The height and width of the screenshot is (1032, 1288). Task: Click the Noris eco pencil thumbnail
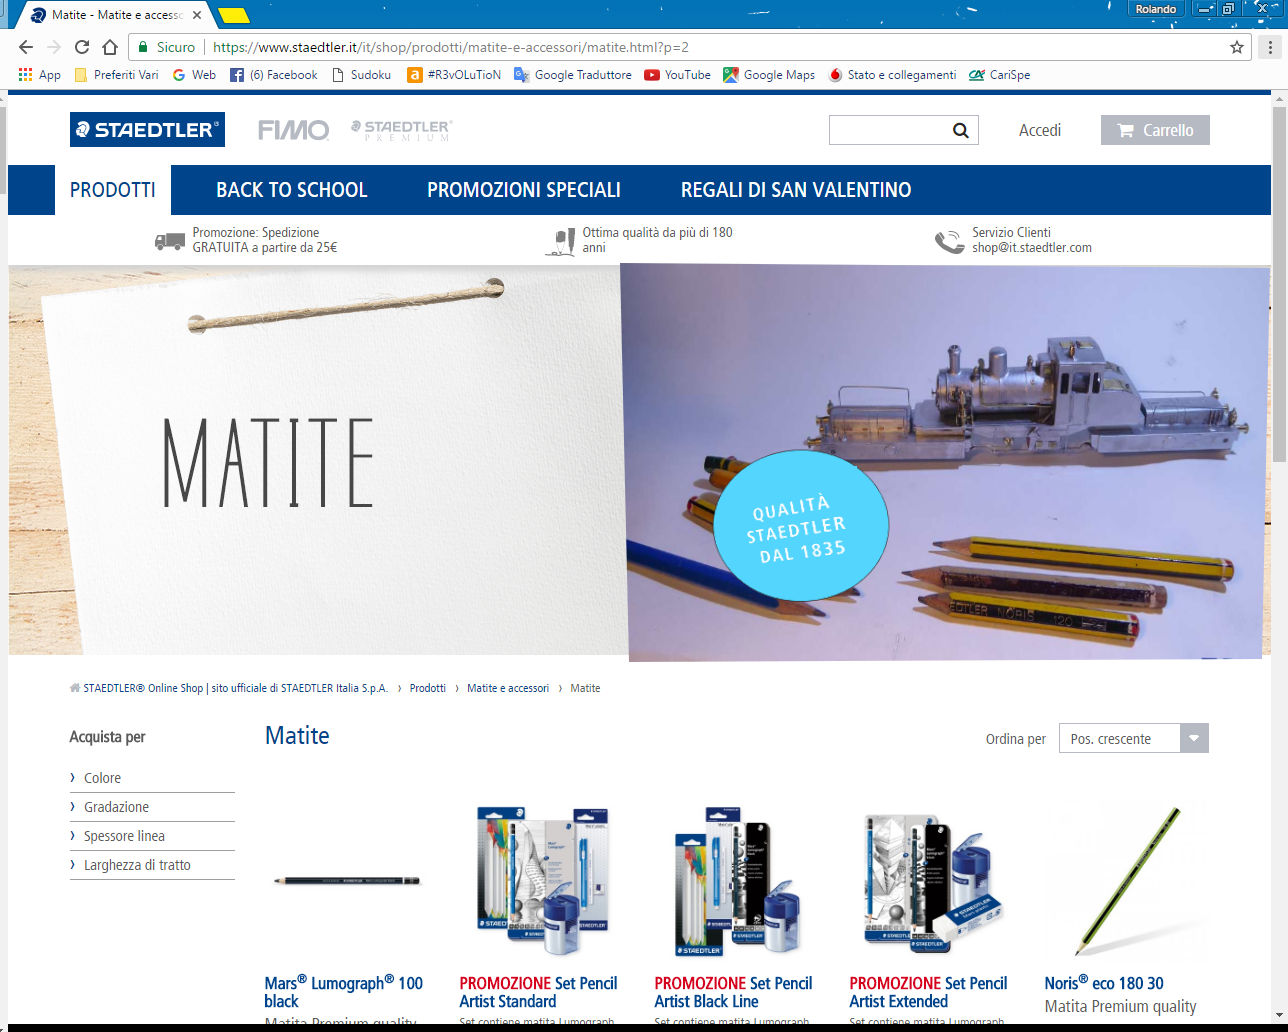(x=1127, y=880)
